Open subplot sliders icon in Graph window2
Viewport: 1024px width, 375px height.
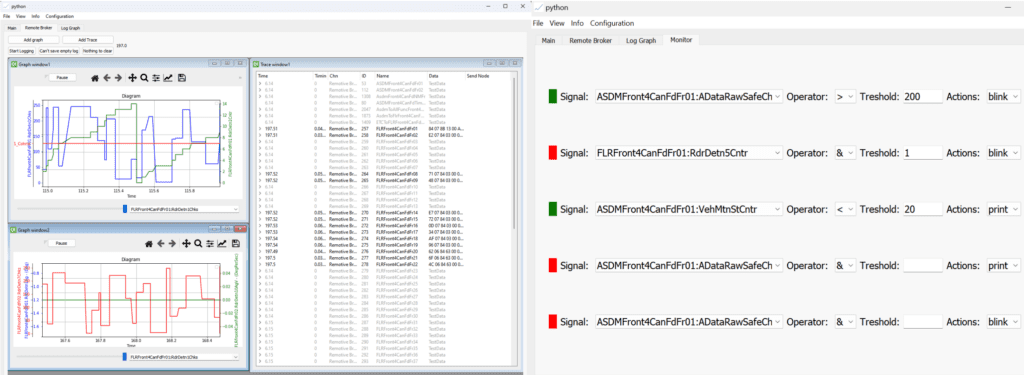[210, 243]
